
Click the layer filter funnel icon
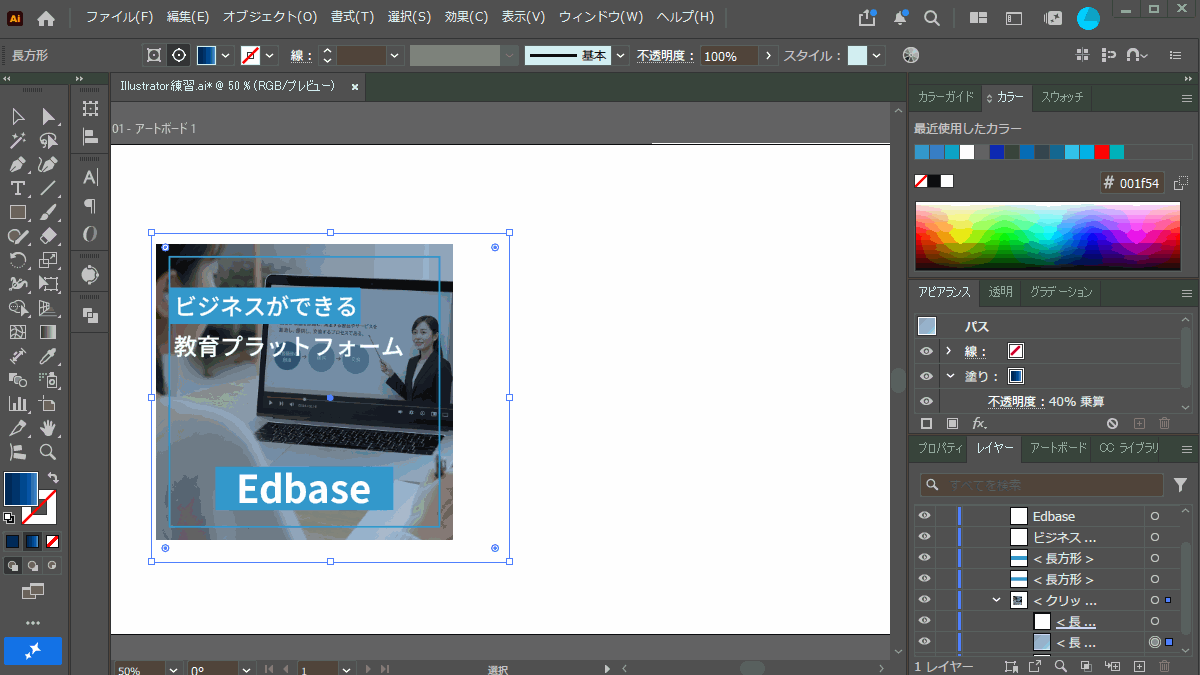(1180, 485)
